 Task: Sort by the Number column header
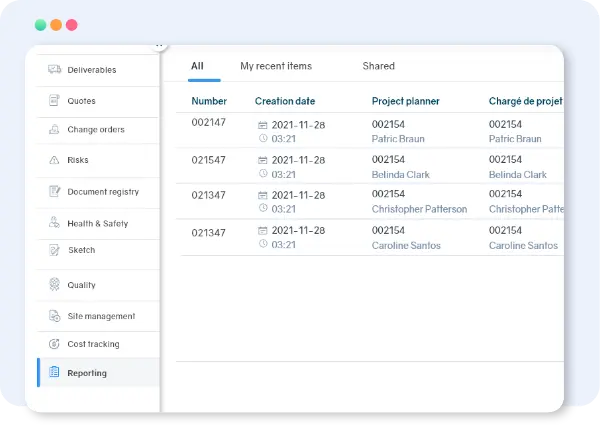(x=209, y=101)
